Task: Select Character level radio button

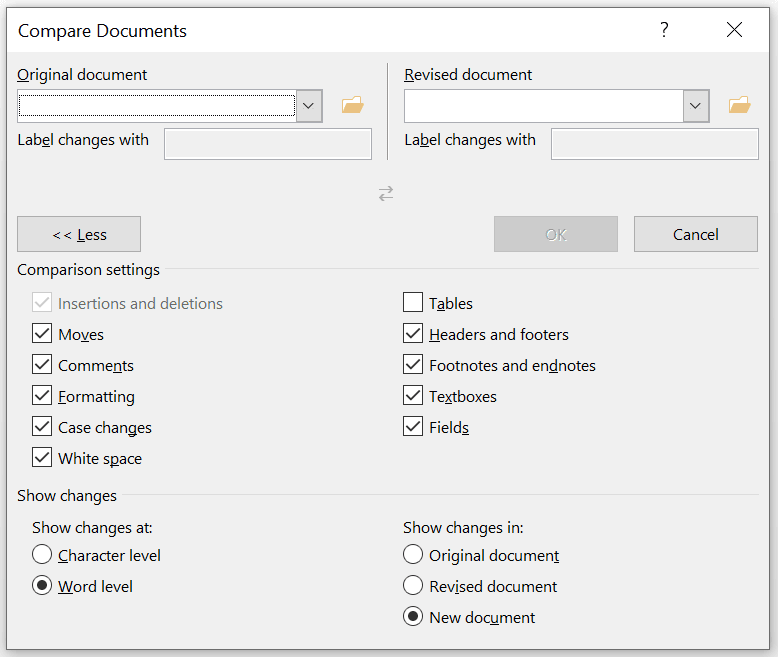Action: point(42,554)
